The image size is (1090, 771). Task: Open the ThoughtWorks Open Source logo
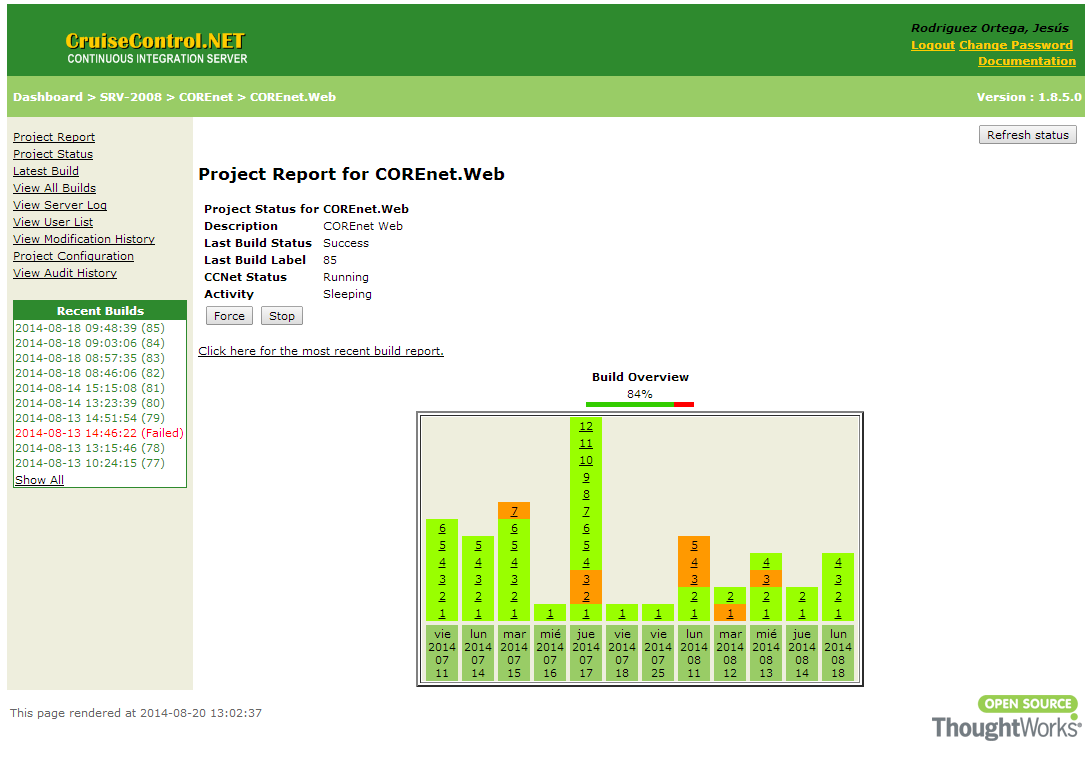pyautogui.click(x=1006, y=717)
